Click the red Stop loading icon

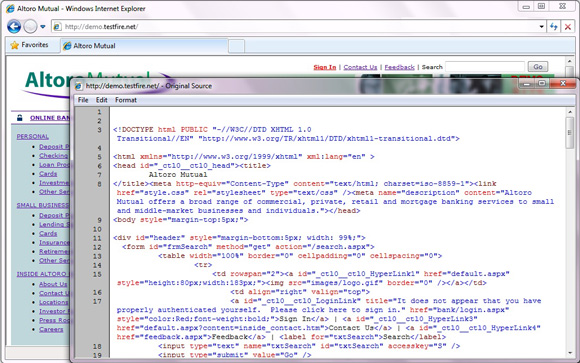567,27
